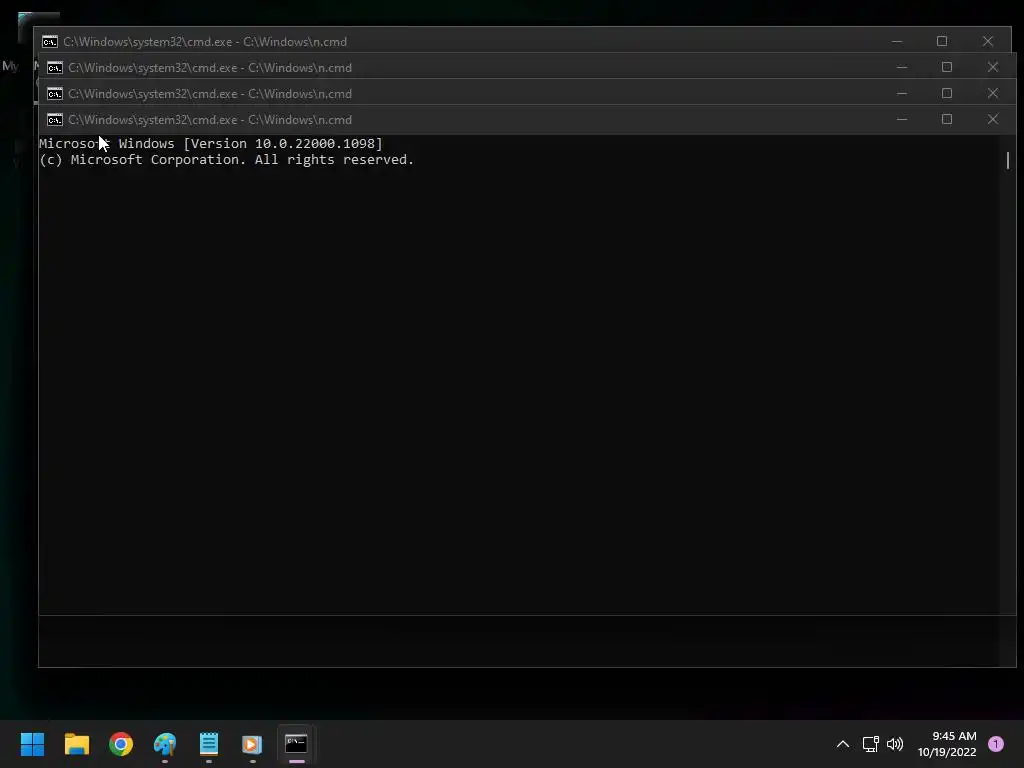Open the notification badge showing 1

coord(996,744)
